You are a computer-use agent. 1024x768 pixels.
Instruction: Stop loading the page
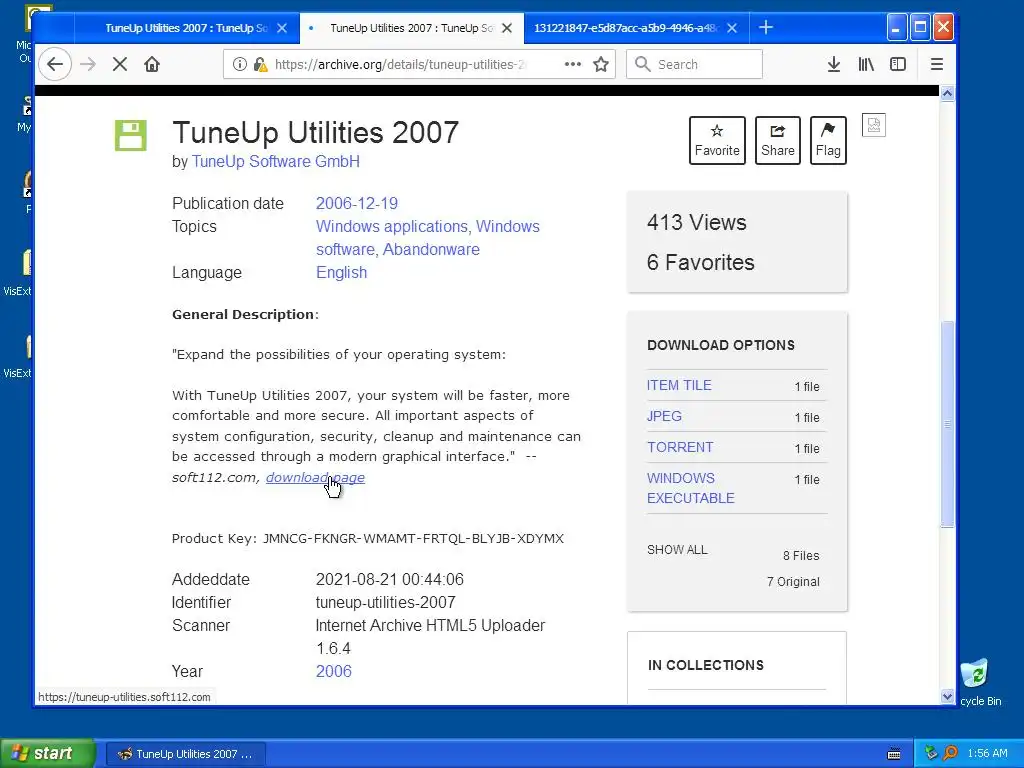coord(120,64)
